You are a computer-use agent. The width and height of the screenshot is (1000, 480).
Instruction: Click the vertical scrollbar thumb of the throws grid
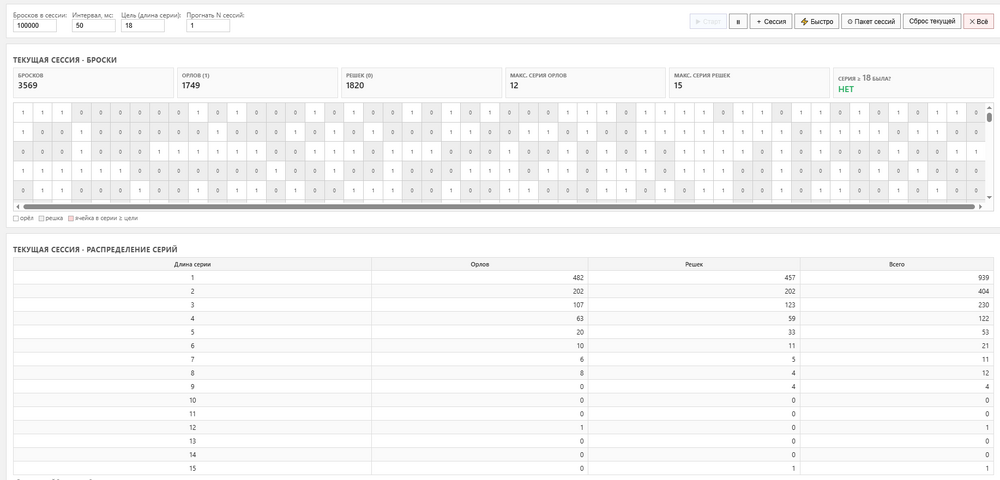pyautogui.click(x=989, y=117)
